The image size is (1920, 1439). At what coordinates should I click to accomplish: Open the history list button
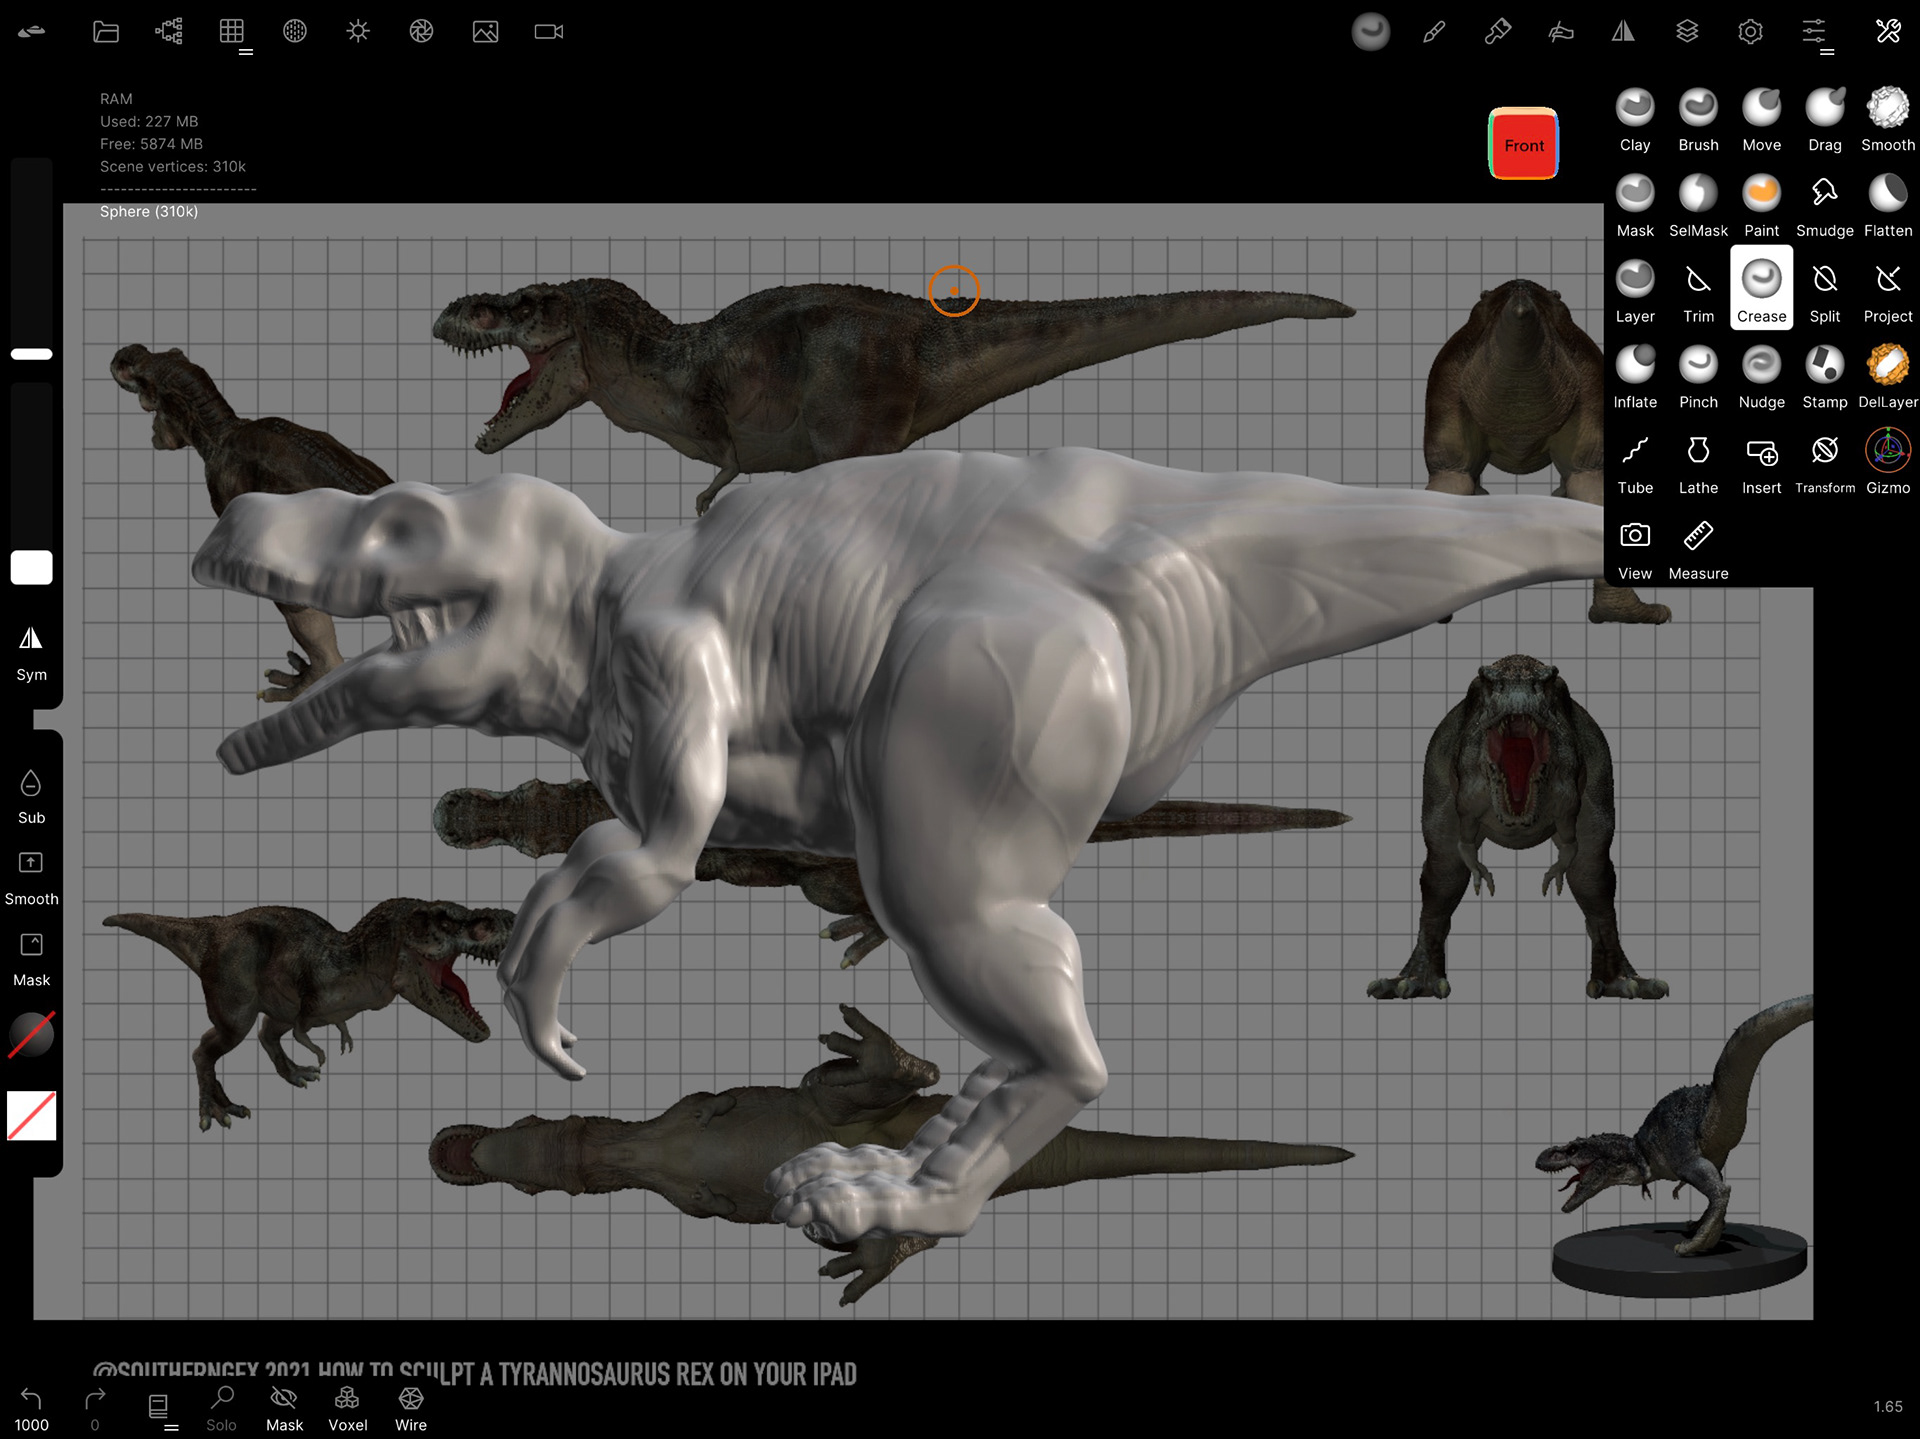coord(159,1409)
